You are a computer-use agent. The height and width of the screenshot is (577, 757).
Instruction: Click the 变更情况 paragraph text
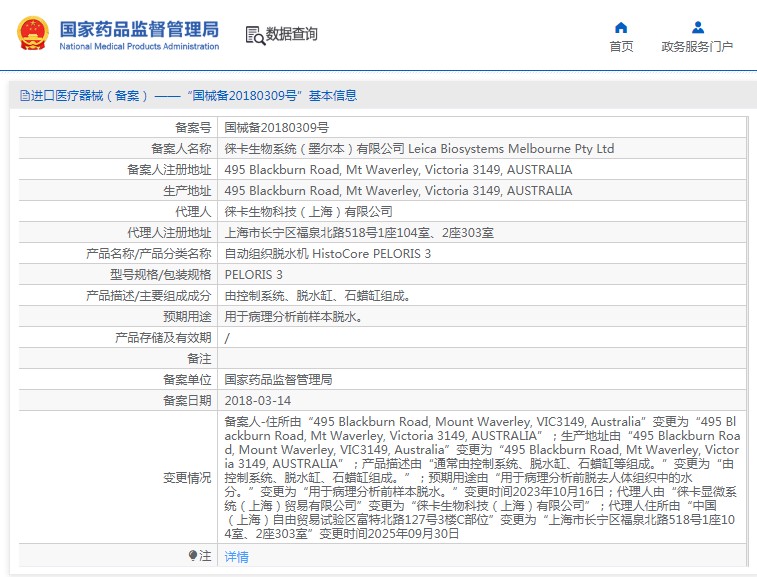[x=482, y=478]
